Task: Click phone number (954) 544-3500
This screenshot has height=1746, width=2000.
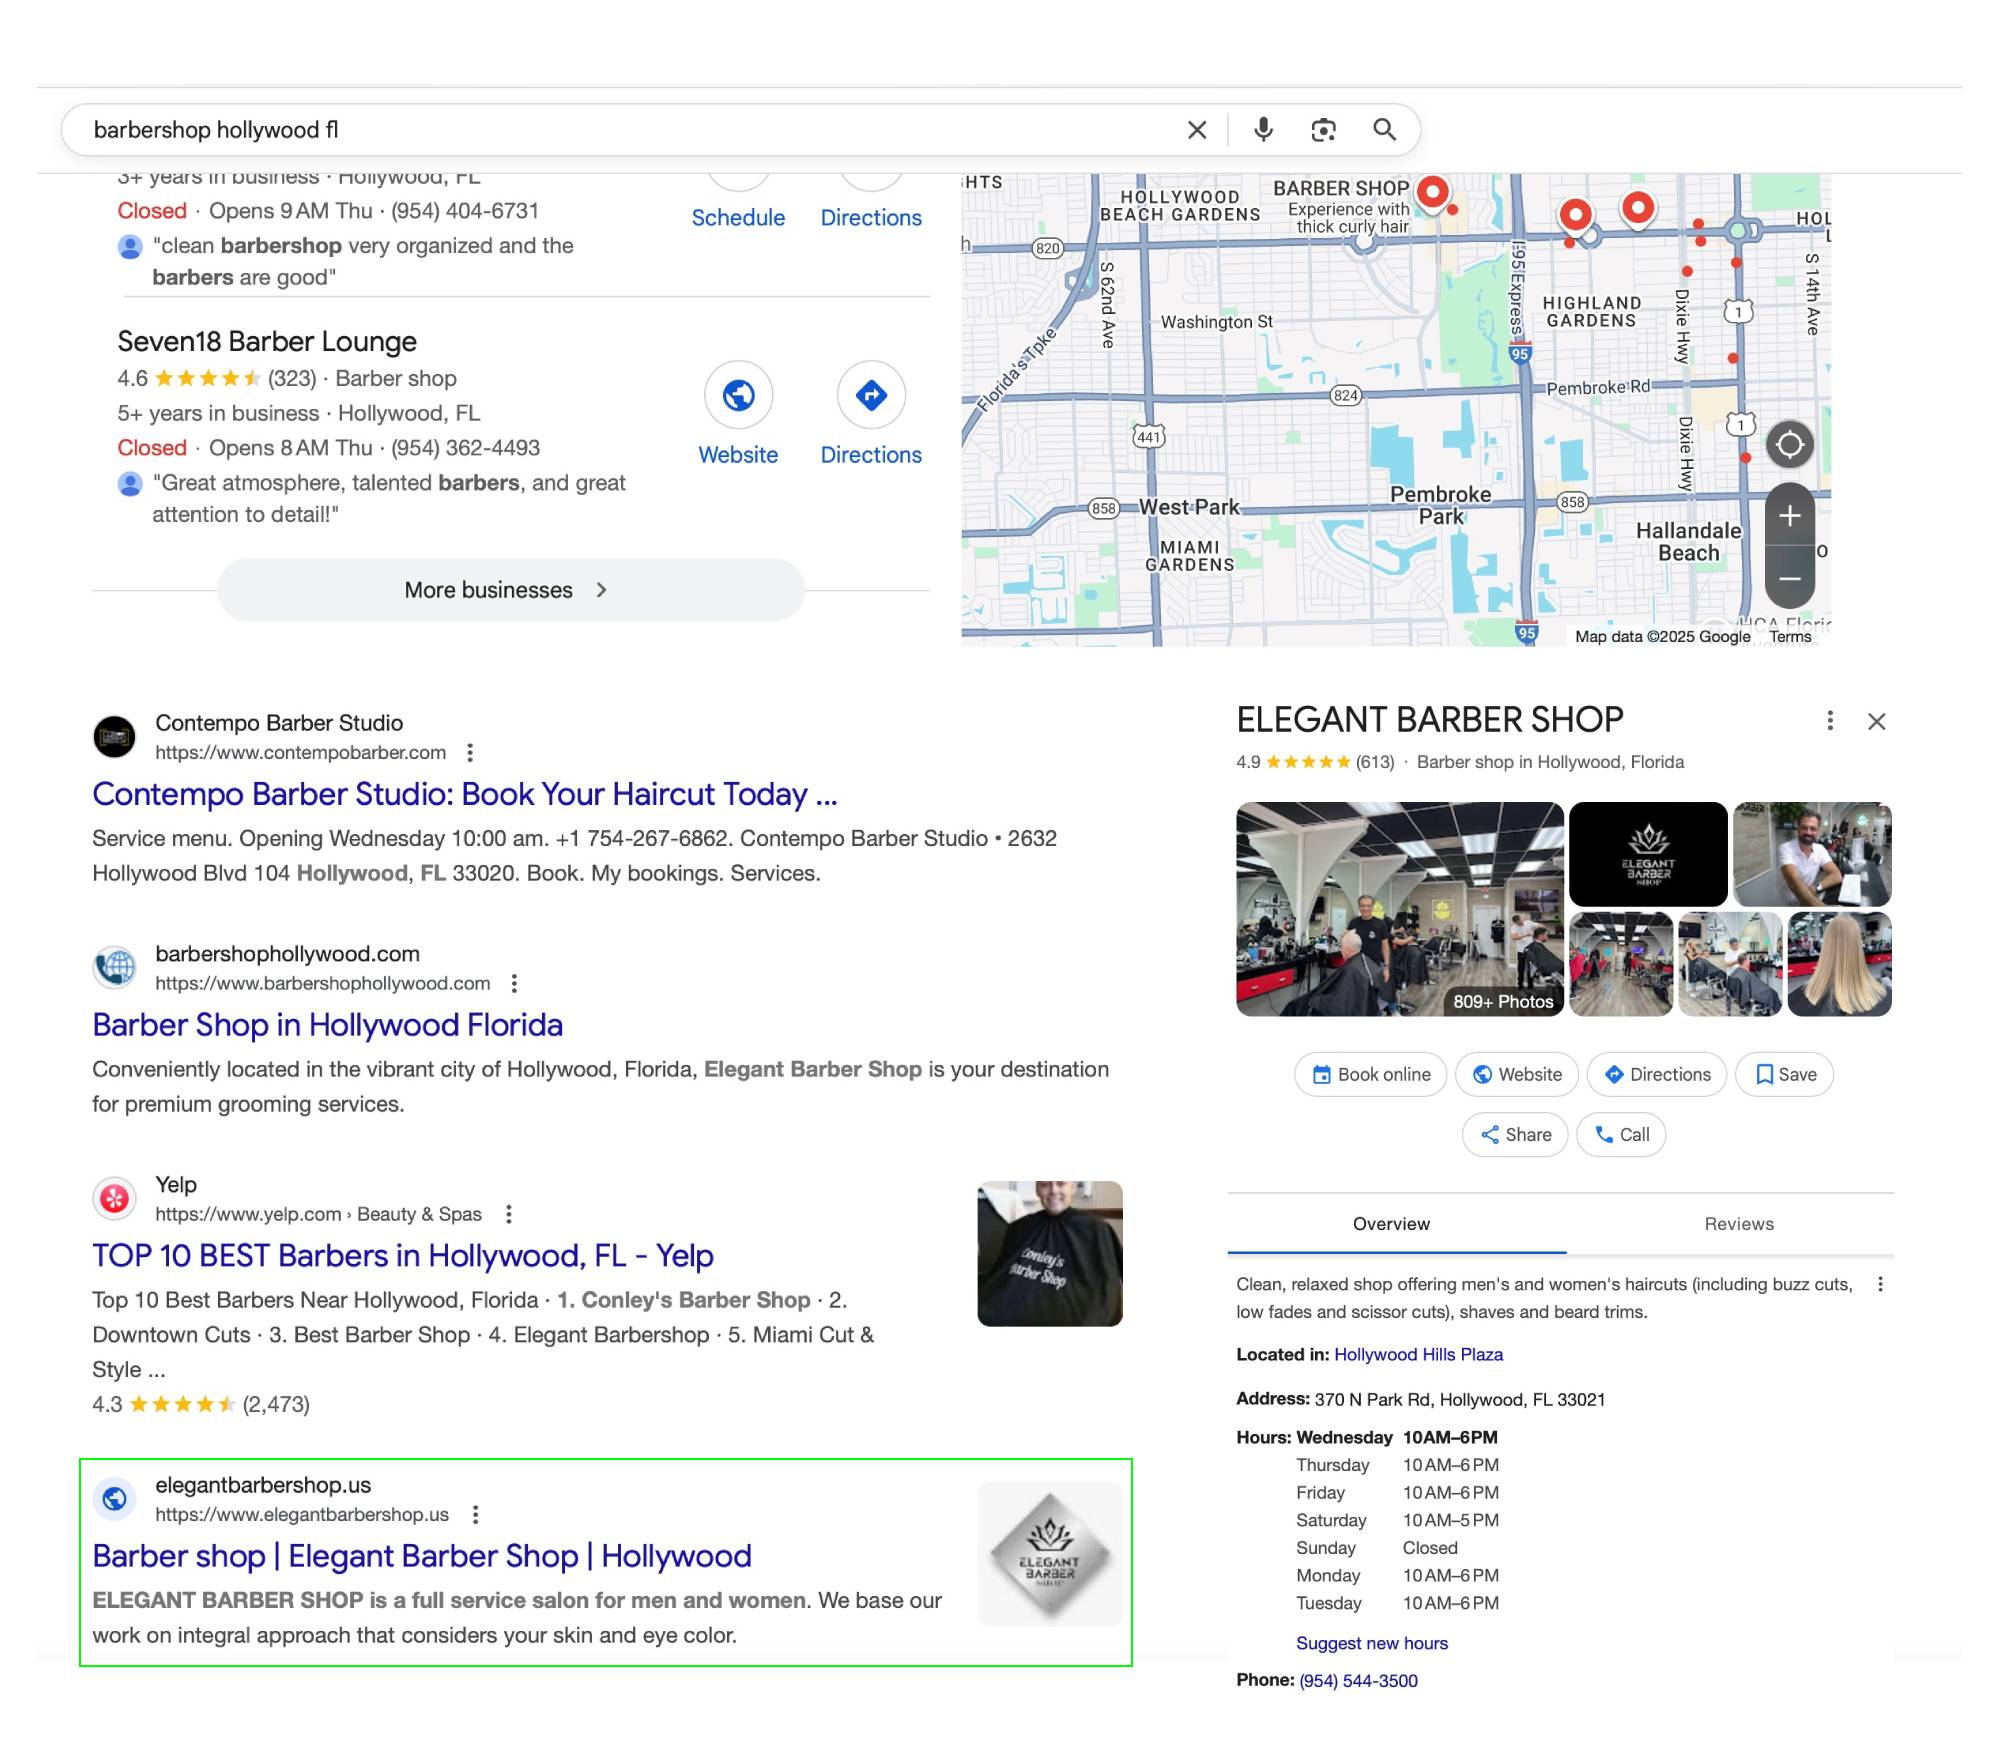Action: point(1358,1680)
